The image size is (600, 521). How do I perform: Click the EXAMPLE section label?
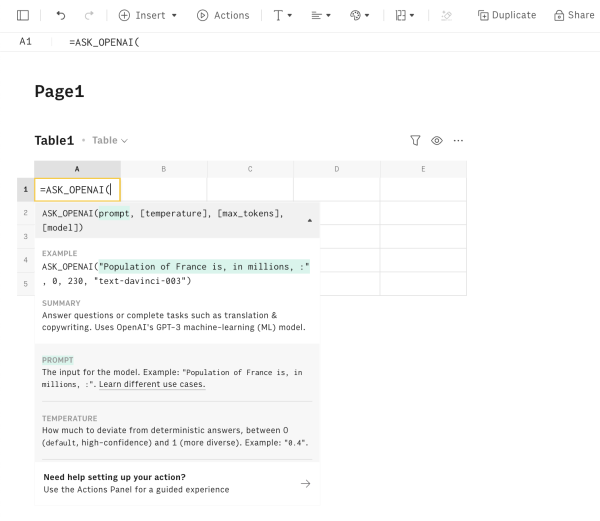pyautogui.click(x=59, y=253)
